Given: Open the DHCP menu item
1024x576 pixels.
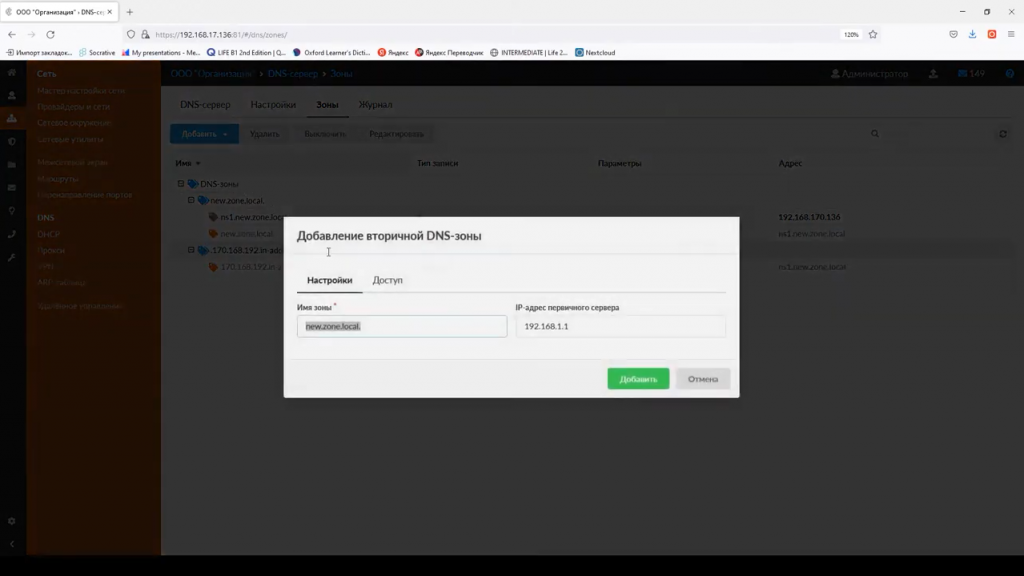Looking at the screenshot, I should [x=48, y=234].
